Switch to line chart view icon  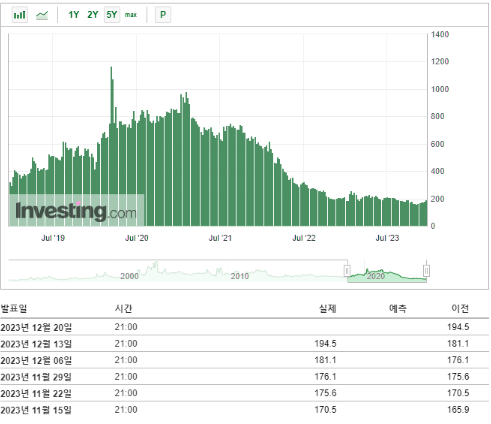(x=42, y=15)
